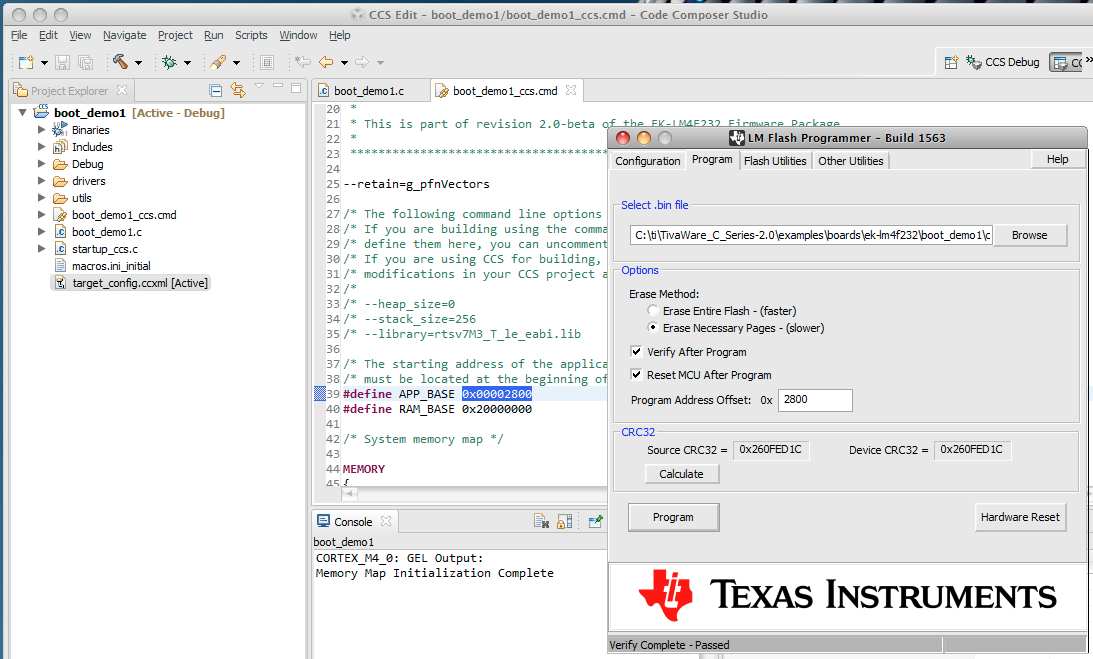Switch to the boot_demo1.c editor tab
Screen dimensions: 1093x659
(369, 91)
